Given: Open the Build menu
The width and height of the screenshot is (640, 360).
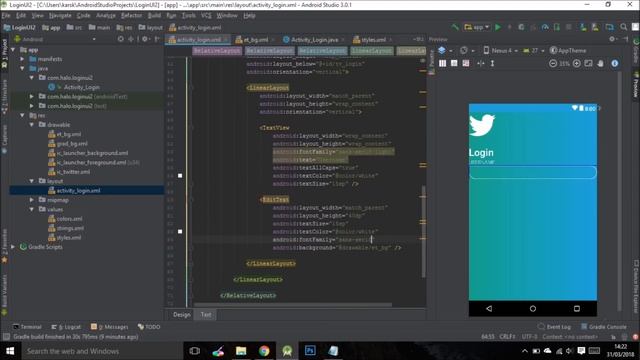Looking at the screenshot, I should [154, 16].
